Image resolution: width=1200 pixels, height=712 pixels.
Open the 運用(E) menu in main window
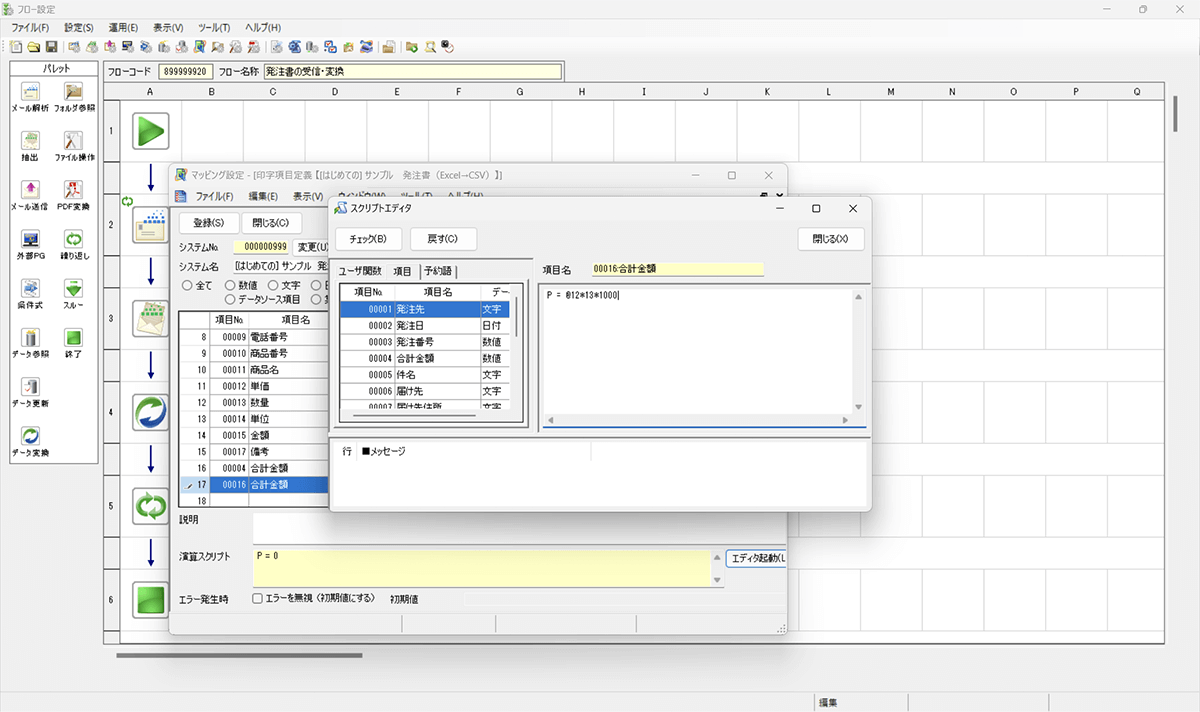(x=124, y=28)
